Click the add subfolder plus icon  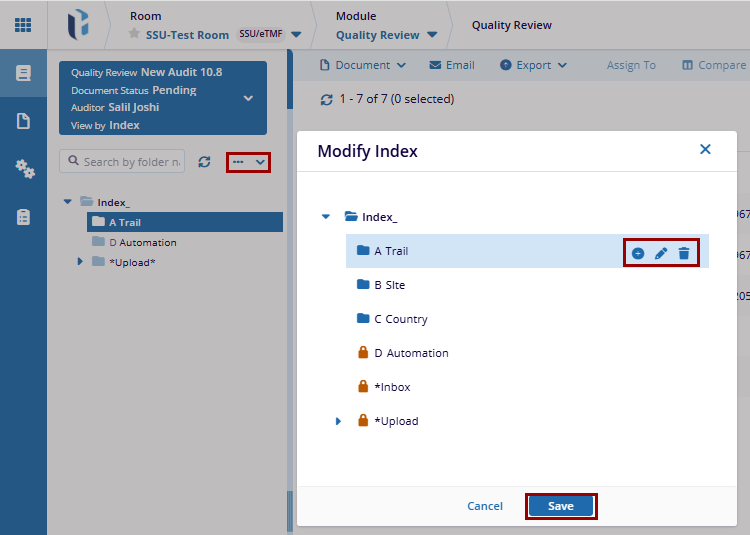coord(638,254)
